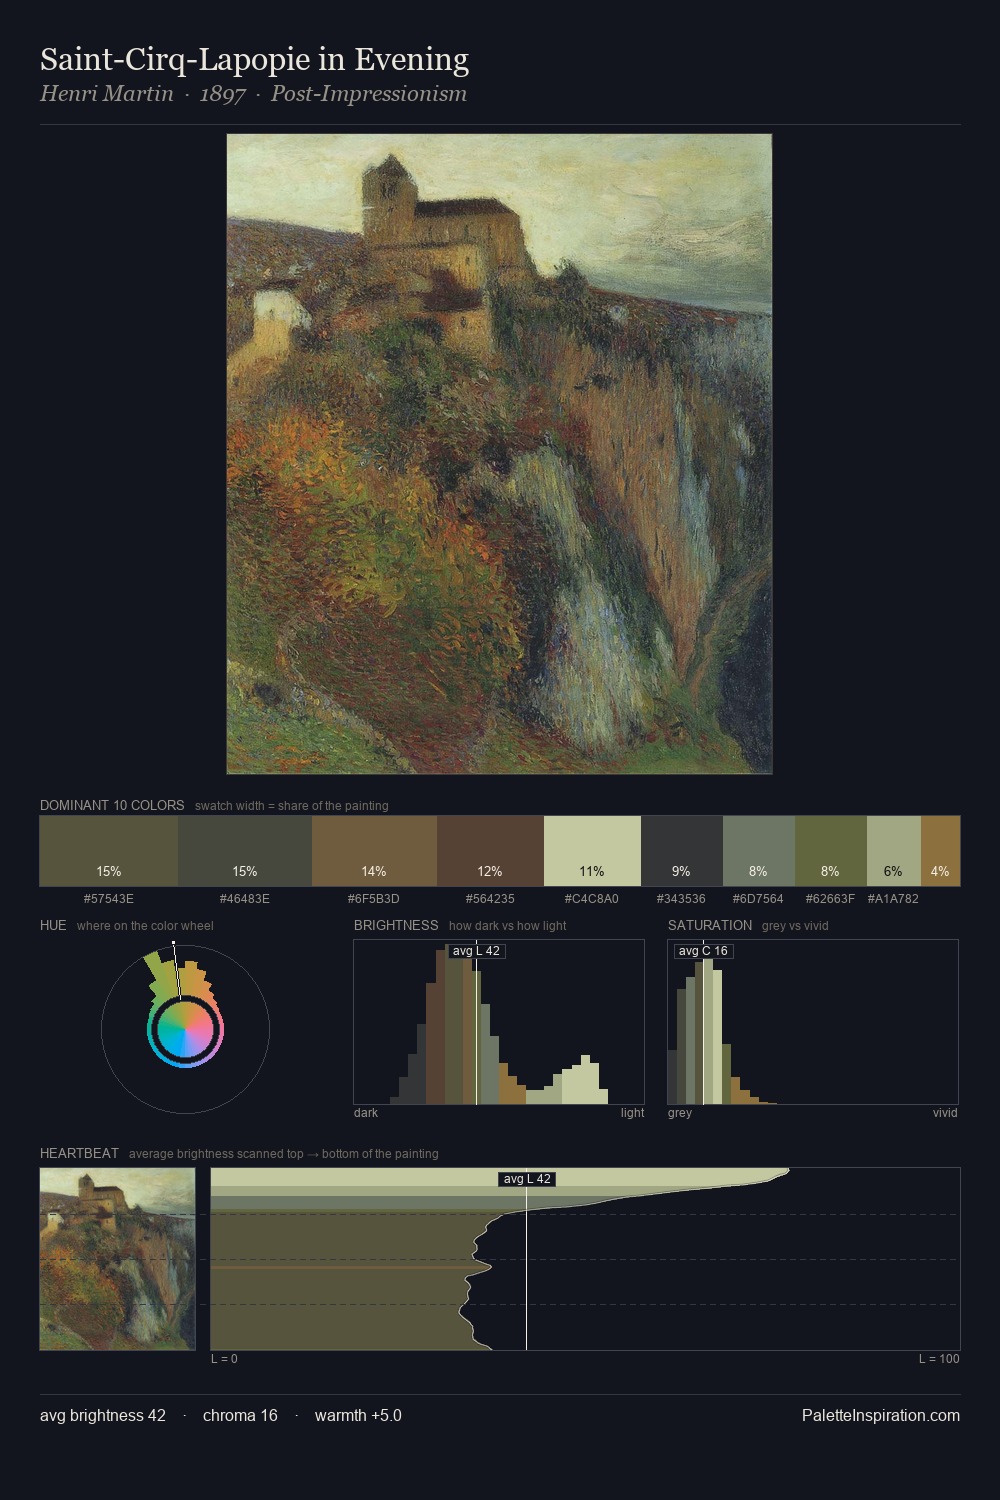Image resolution: width=1000 pixels, height=1500 pixels.
Task: Click the year '1897' in subtitle
Action: (x=223, y=94)
